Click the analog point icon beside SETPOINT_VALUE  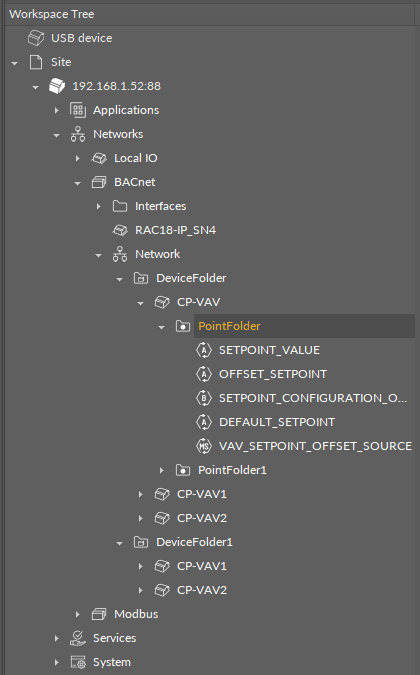204,350
